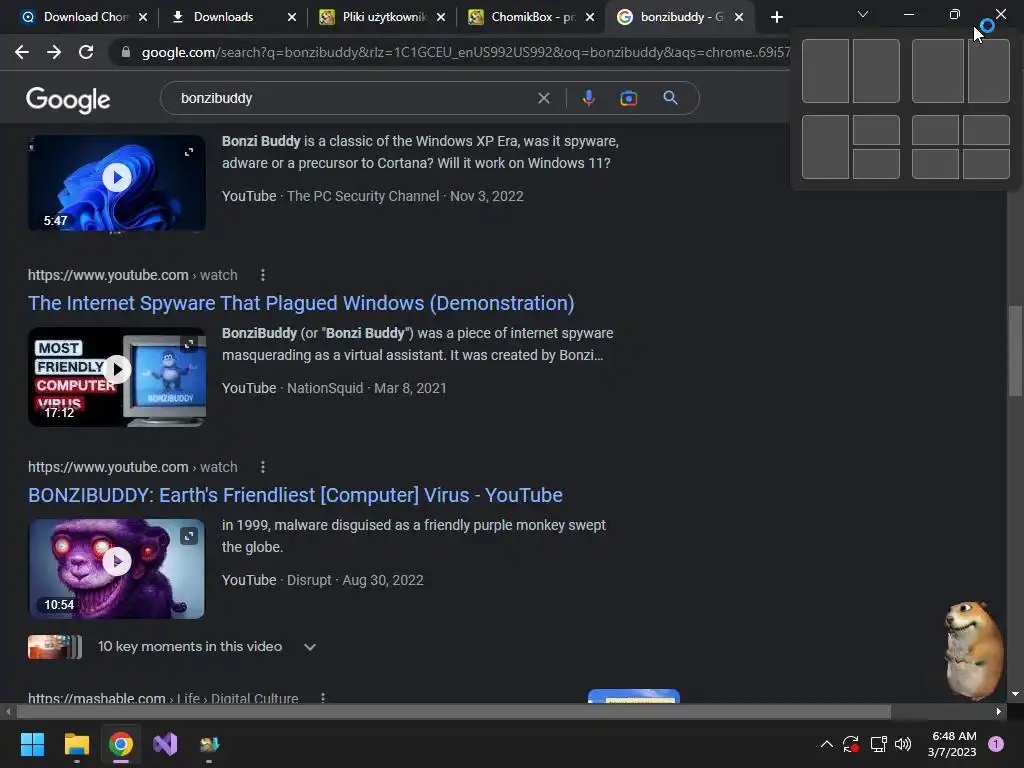1024x768 pixels.
Task: Click the youtube.com watch URL above Internet Spyware
Action: point(133,275)
